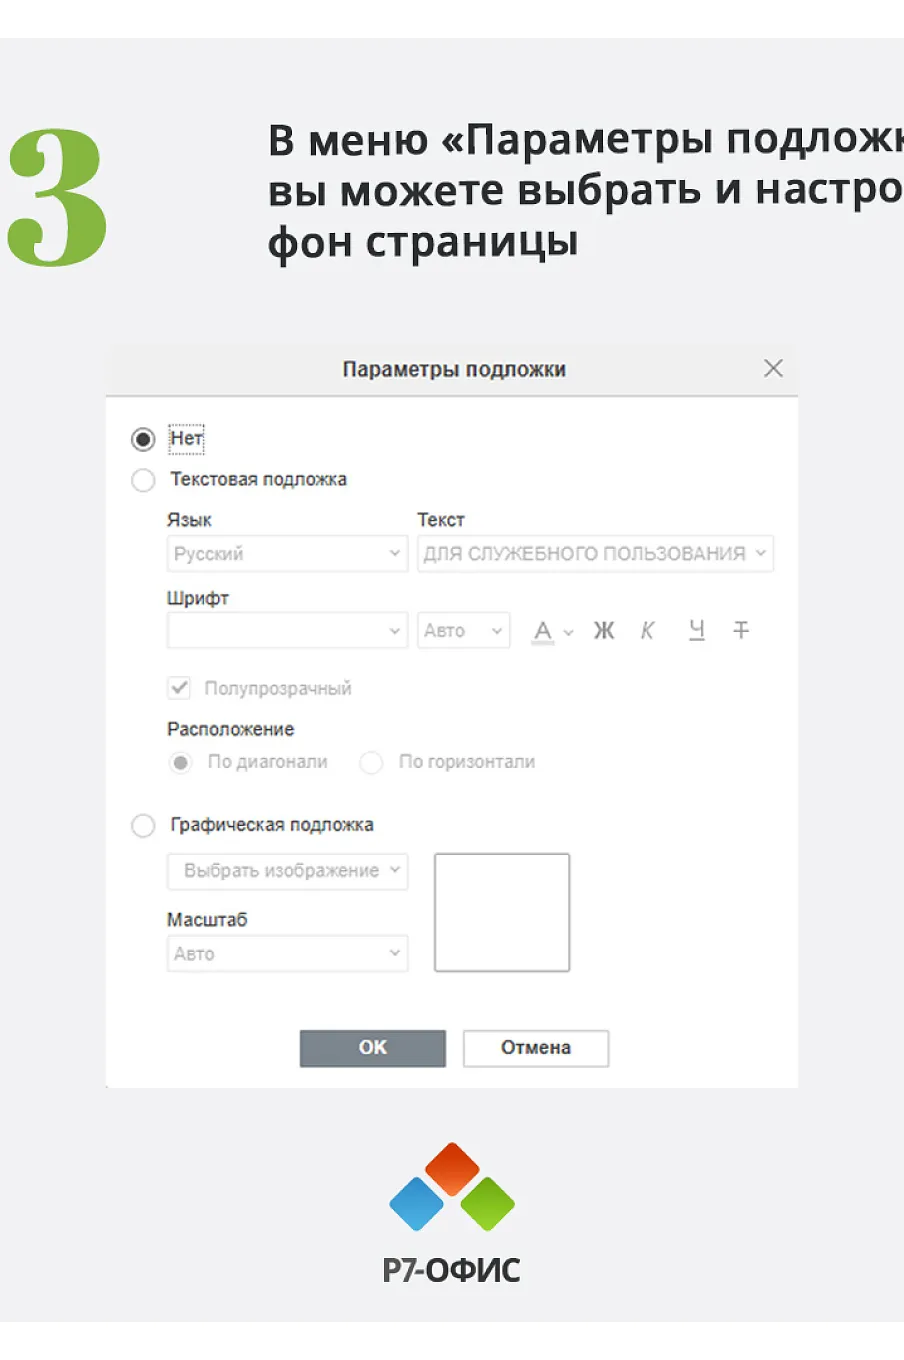Image resolution: width=904 pixels, height=1360 pixels.
Task: Expand the Текст watermark dropdown
Action: point(595,553)
